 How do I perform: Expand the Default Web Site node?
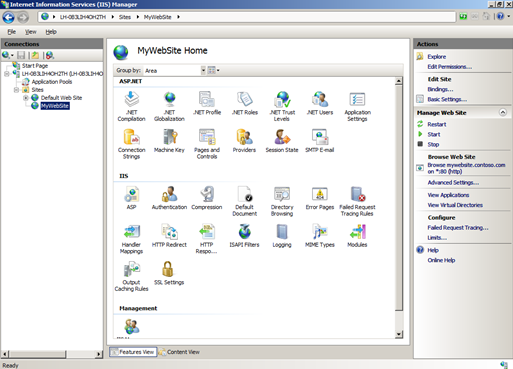[26, 98]
